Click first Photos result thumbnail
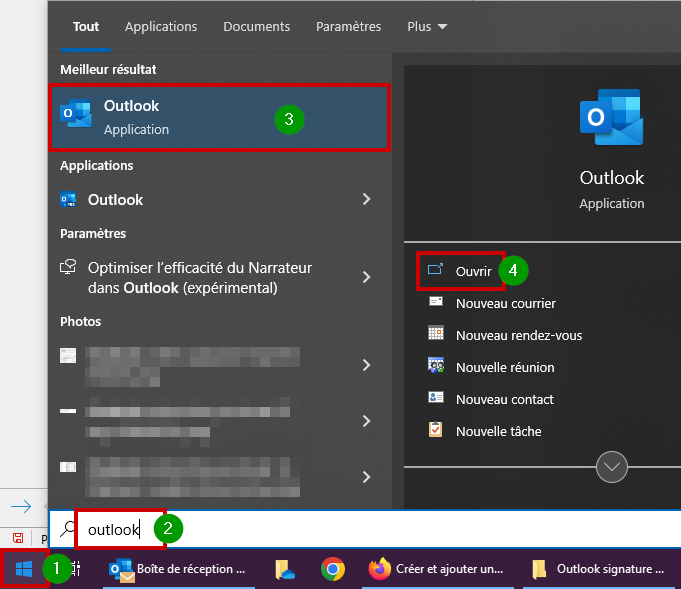681x589 pixels. click(x=68, y=355)
